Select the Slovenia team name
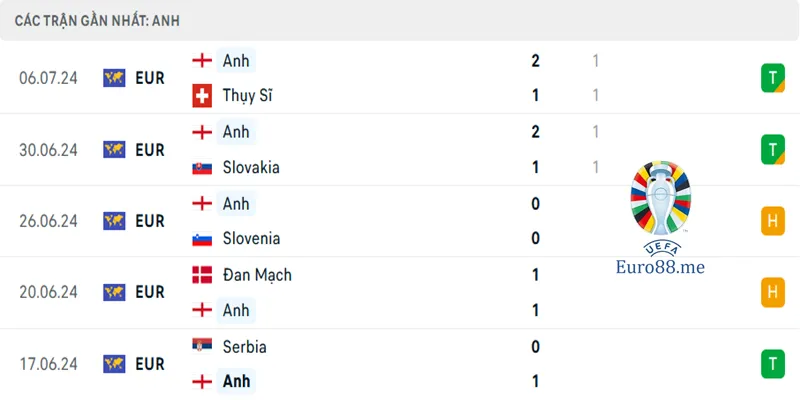Viewport: 800px width, 400px height. pyautogui.click(x=251, y=239)
